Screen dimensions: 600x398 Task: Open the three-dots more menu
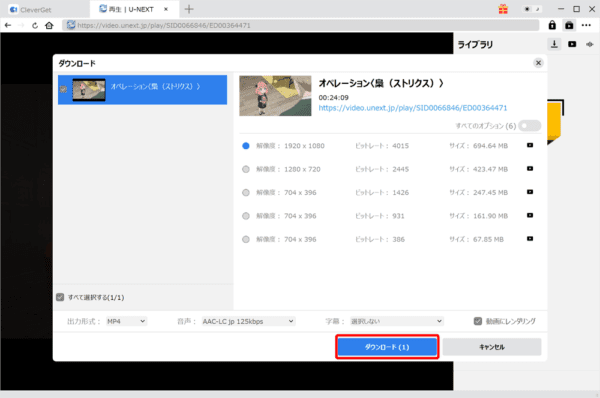pos(586,25)
